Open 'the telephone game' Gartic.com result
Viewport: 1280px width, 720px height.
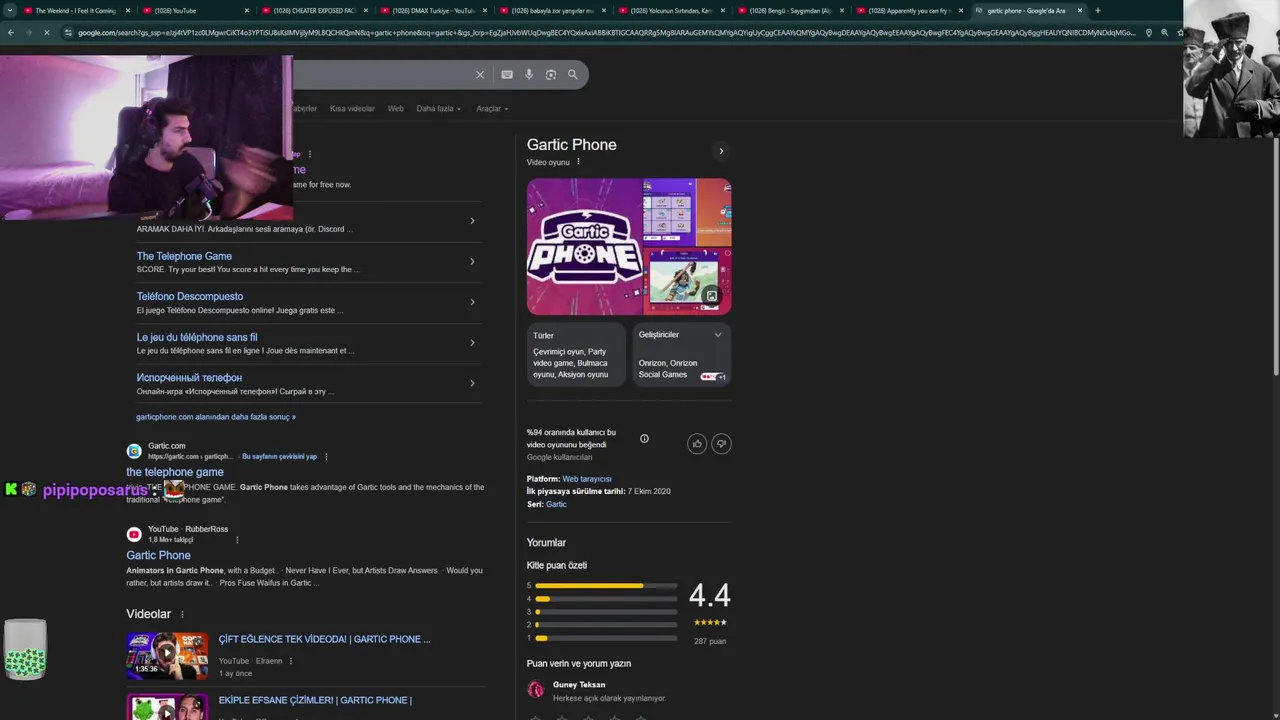tap(175, 472)
